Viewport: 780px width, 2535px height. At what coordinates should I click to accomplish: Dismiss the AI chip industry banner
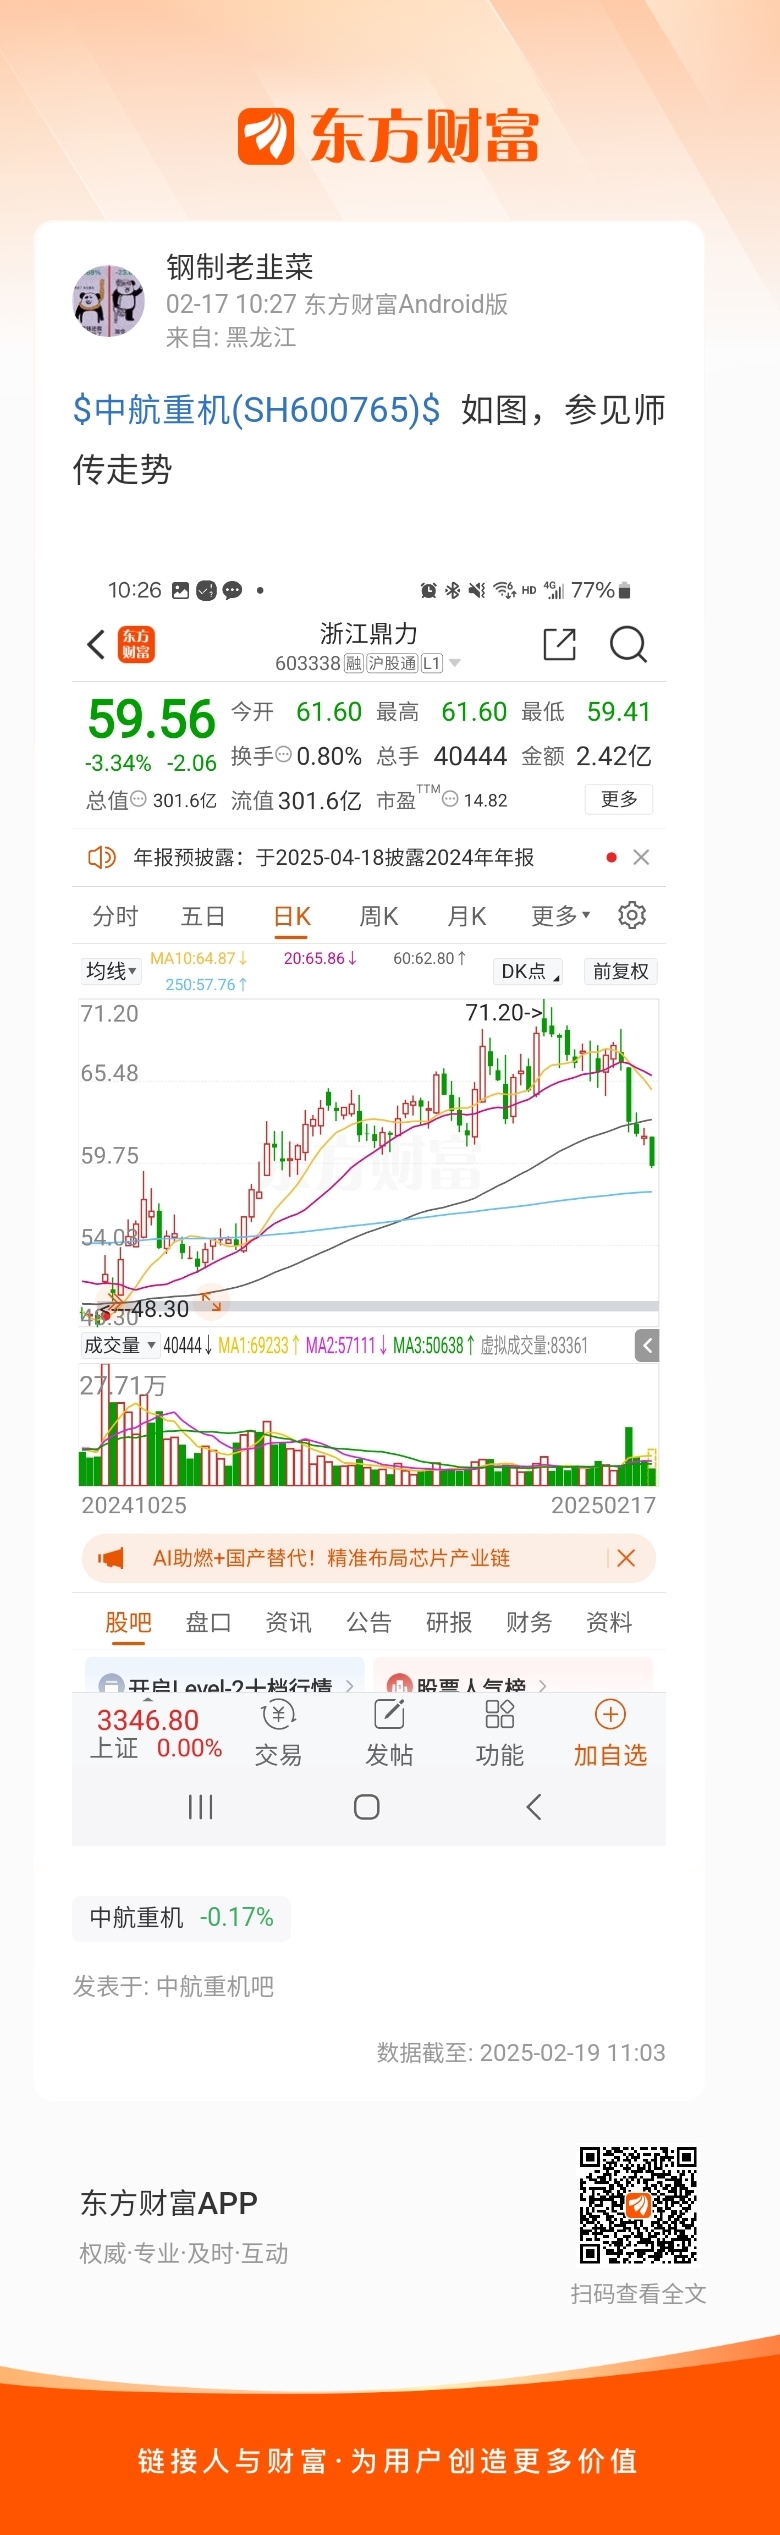pyautogui.click(x=626, y=1558)
